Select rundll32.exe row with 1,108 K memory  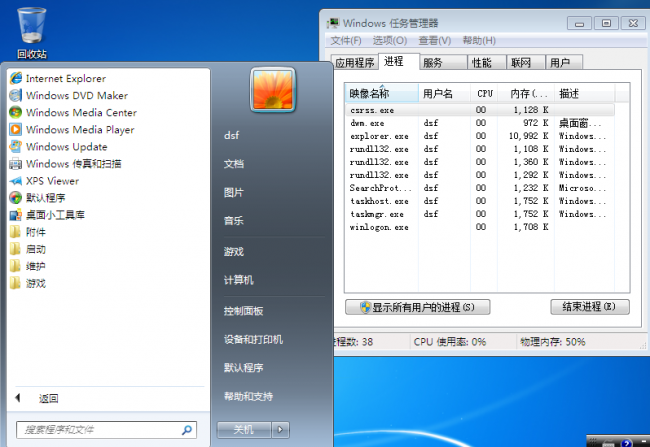(x=480, y=149)
